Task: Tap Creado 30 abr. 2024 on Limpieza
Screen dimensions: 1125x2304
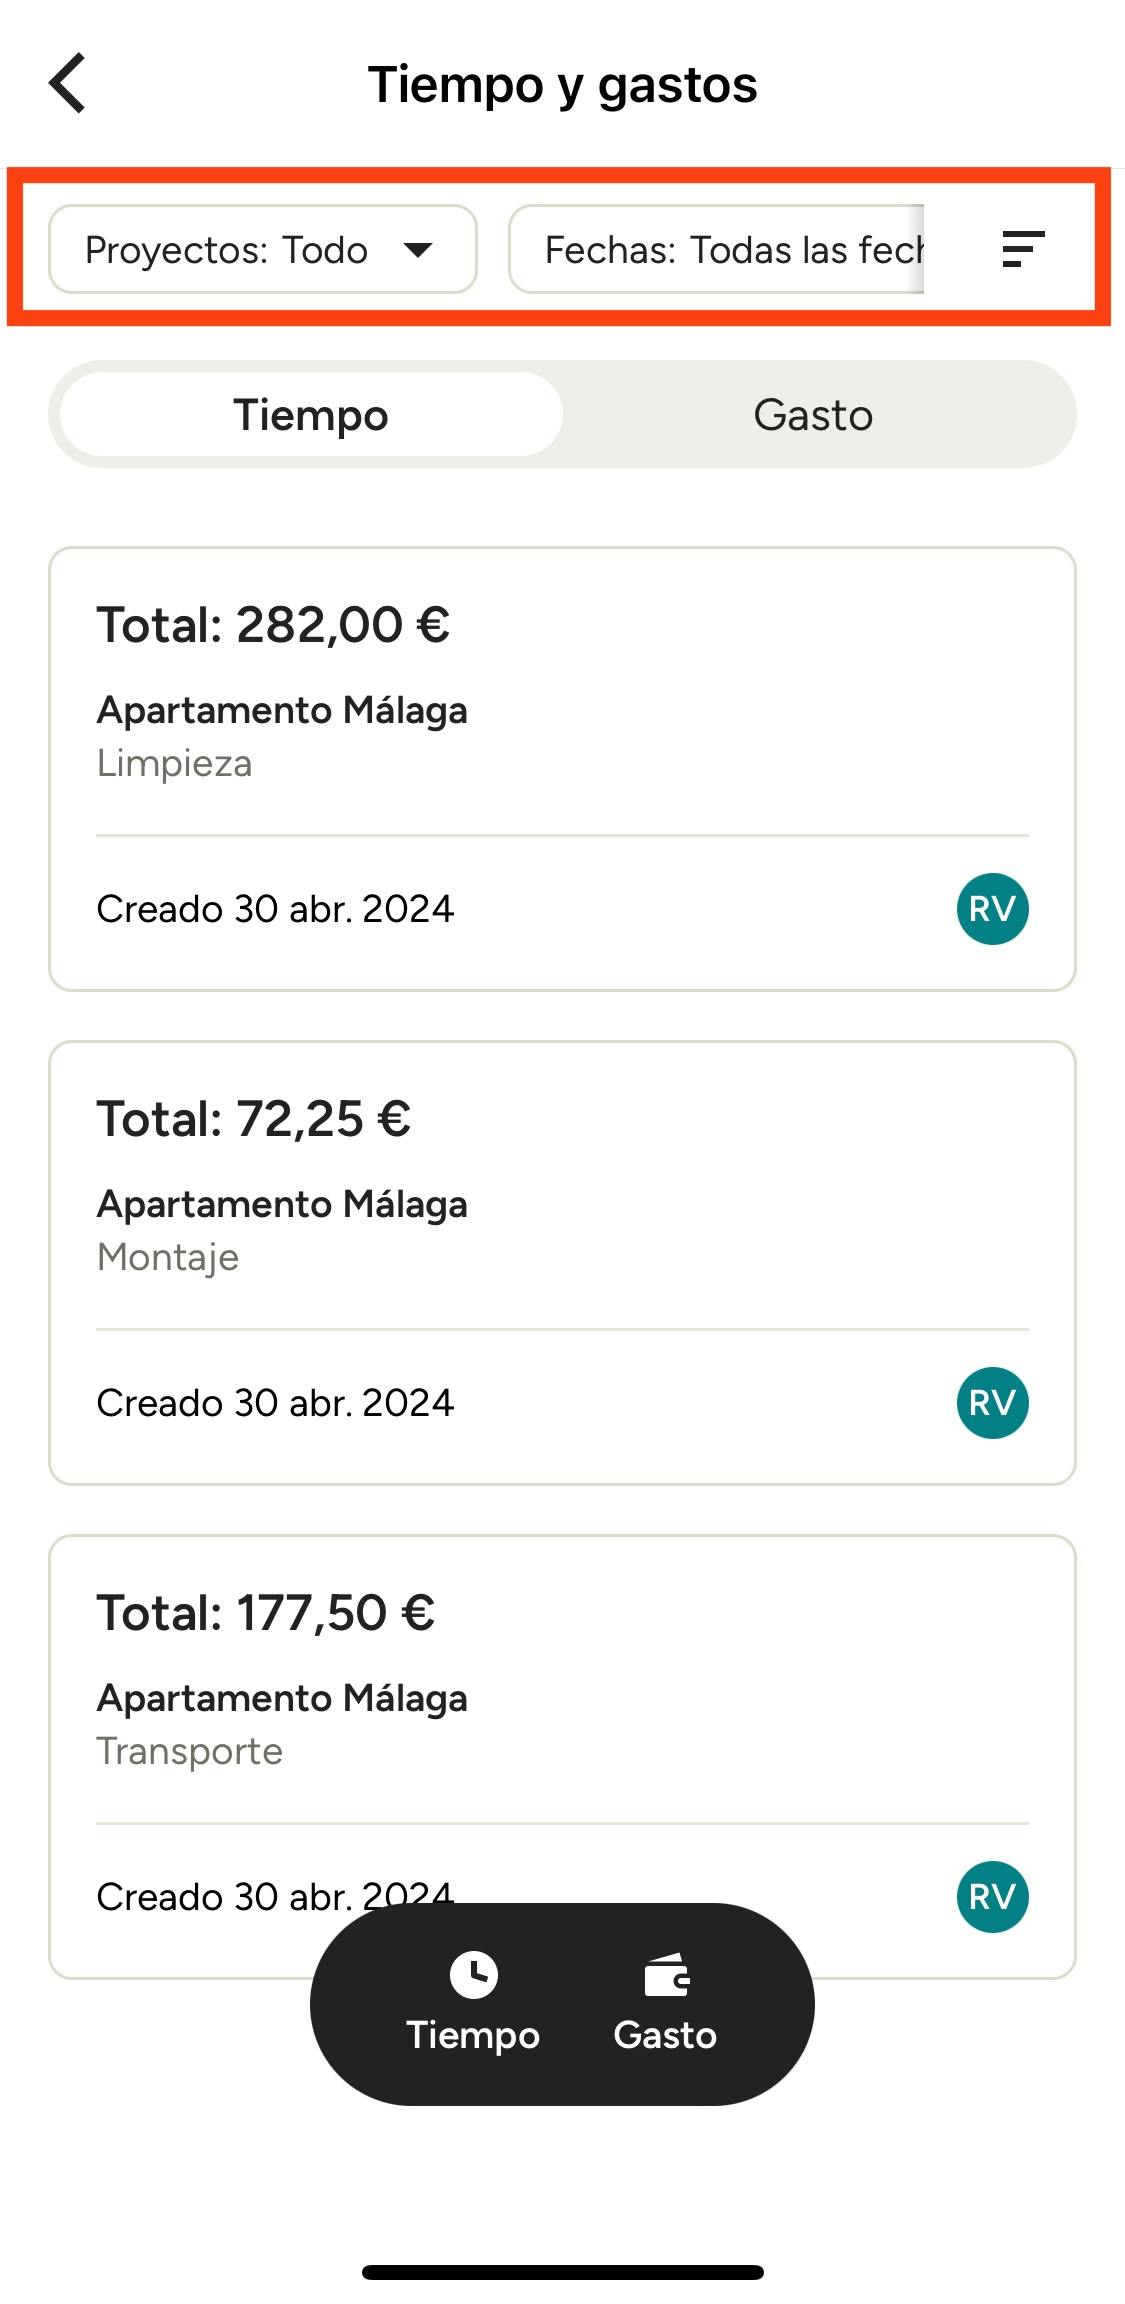Action: tap(275, 909)
